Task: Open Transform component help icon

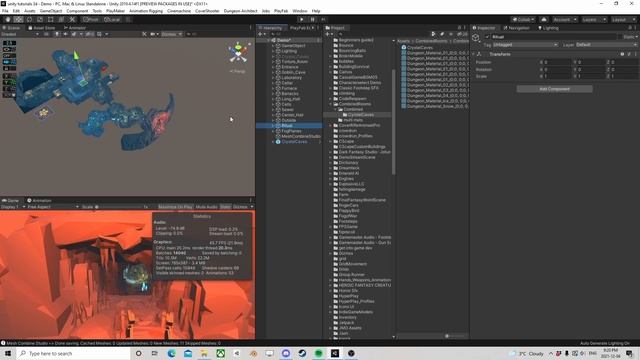Action: coord(622,54)
